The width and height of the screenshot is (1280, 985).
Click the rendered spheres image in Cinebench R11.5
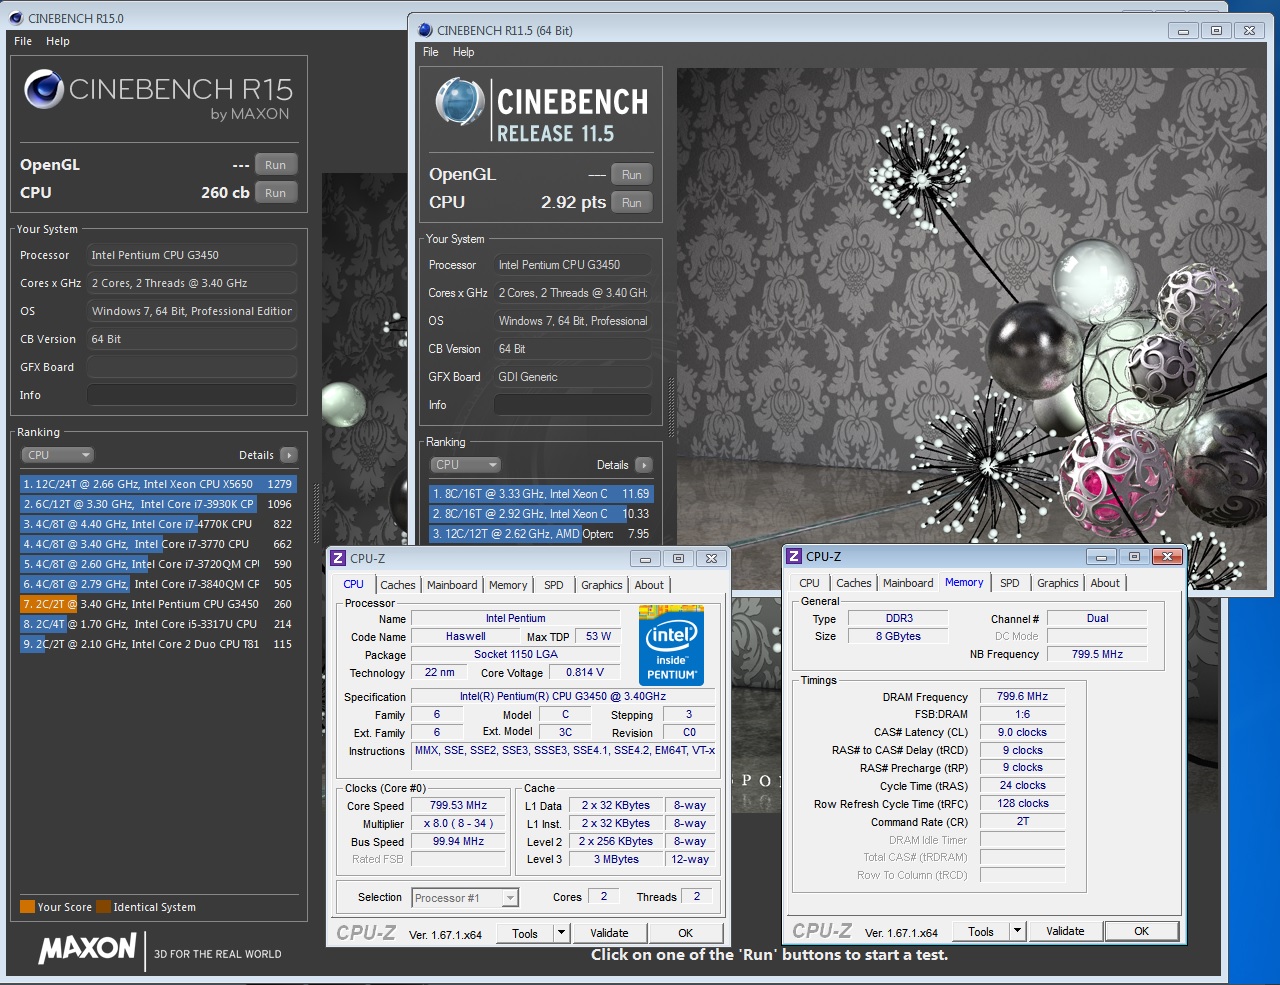(970, 328)
